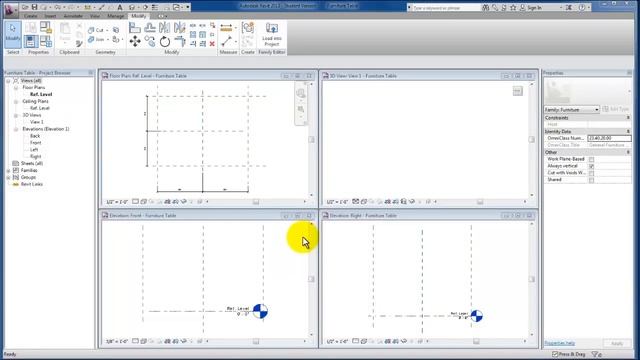The width and height of the screenshot is (640, 360).
Task: Select Ref. Level under Floor Plans
Action: pos(41,94)
